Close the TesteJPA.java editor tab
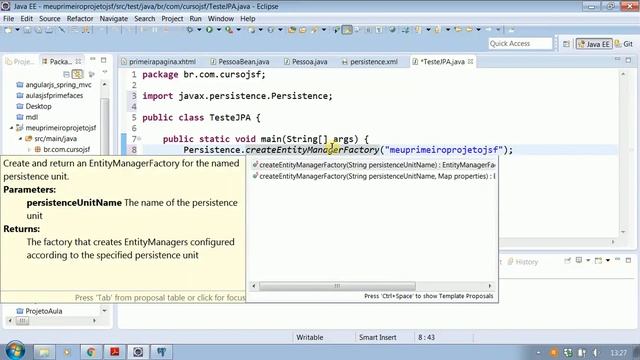The width and height of the screenshot is (640, 360). click(x=471, y=61)
